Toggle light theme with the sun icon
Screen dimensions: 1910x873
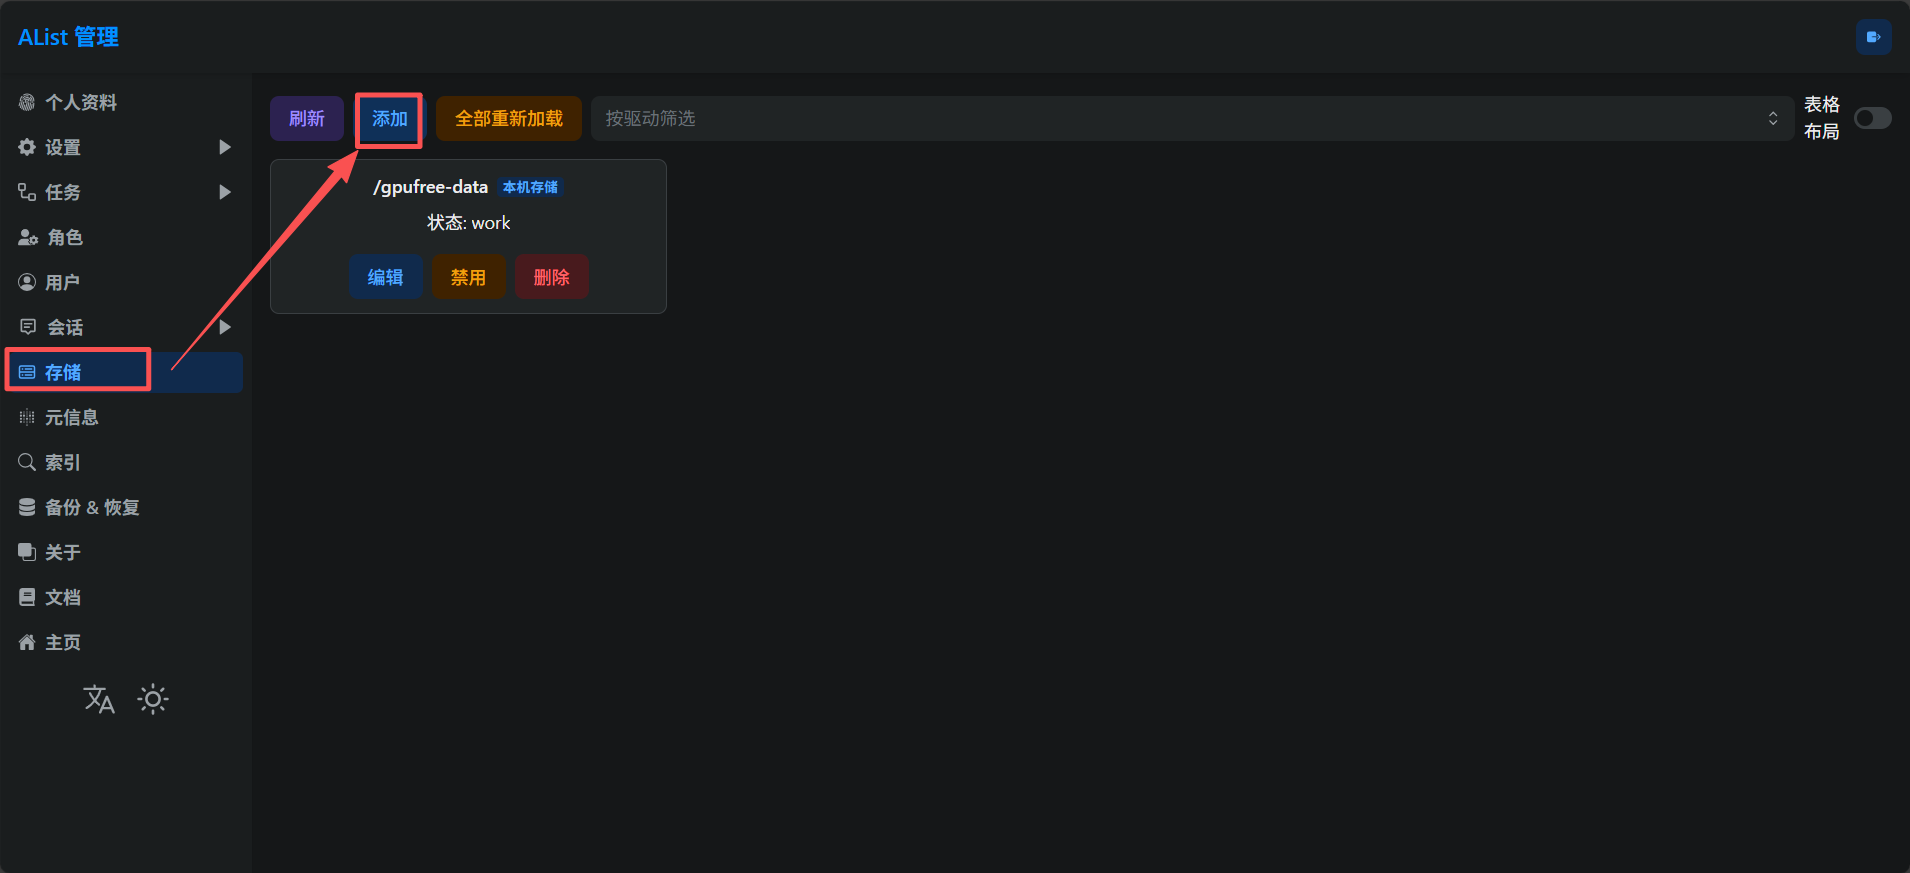pyautogui.click(x=153, y=699)
